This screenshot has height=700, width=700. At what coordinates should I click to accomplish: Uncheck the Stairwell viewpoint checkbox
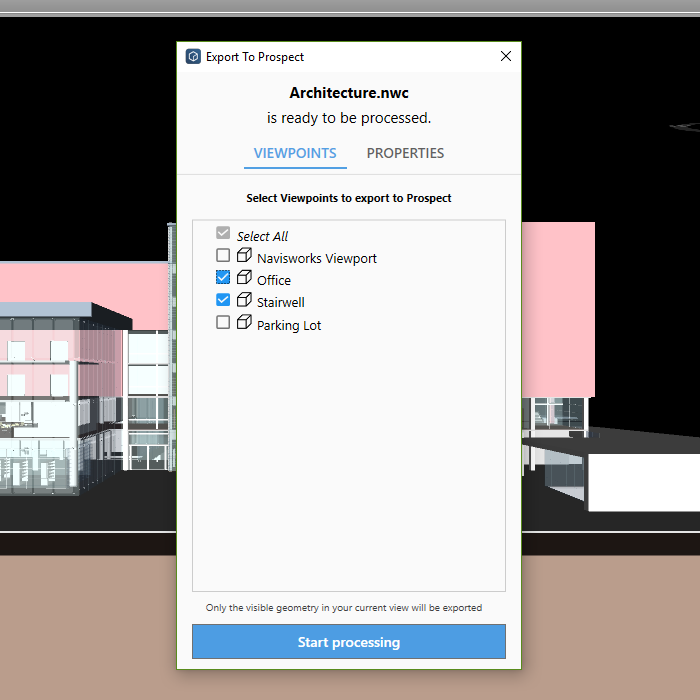point(223,300)
